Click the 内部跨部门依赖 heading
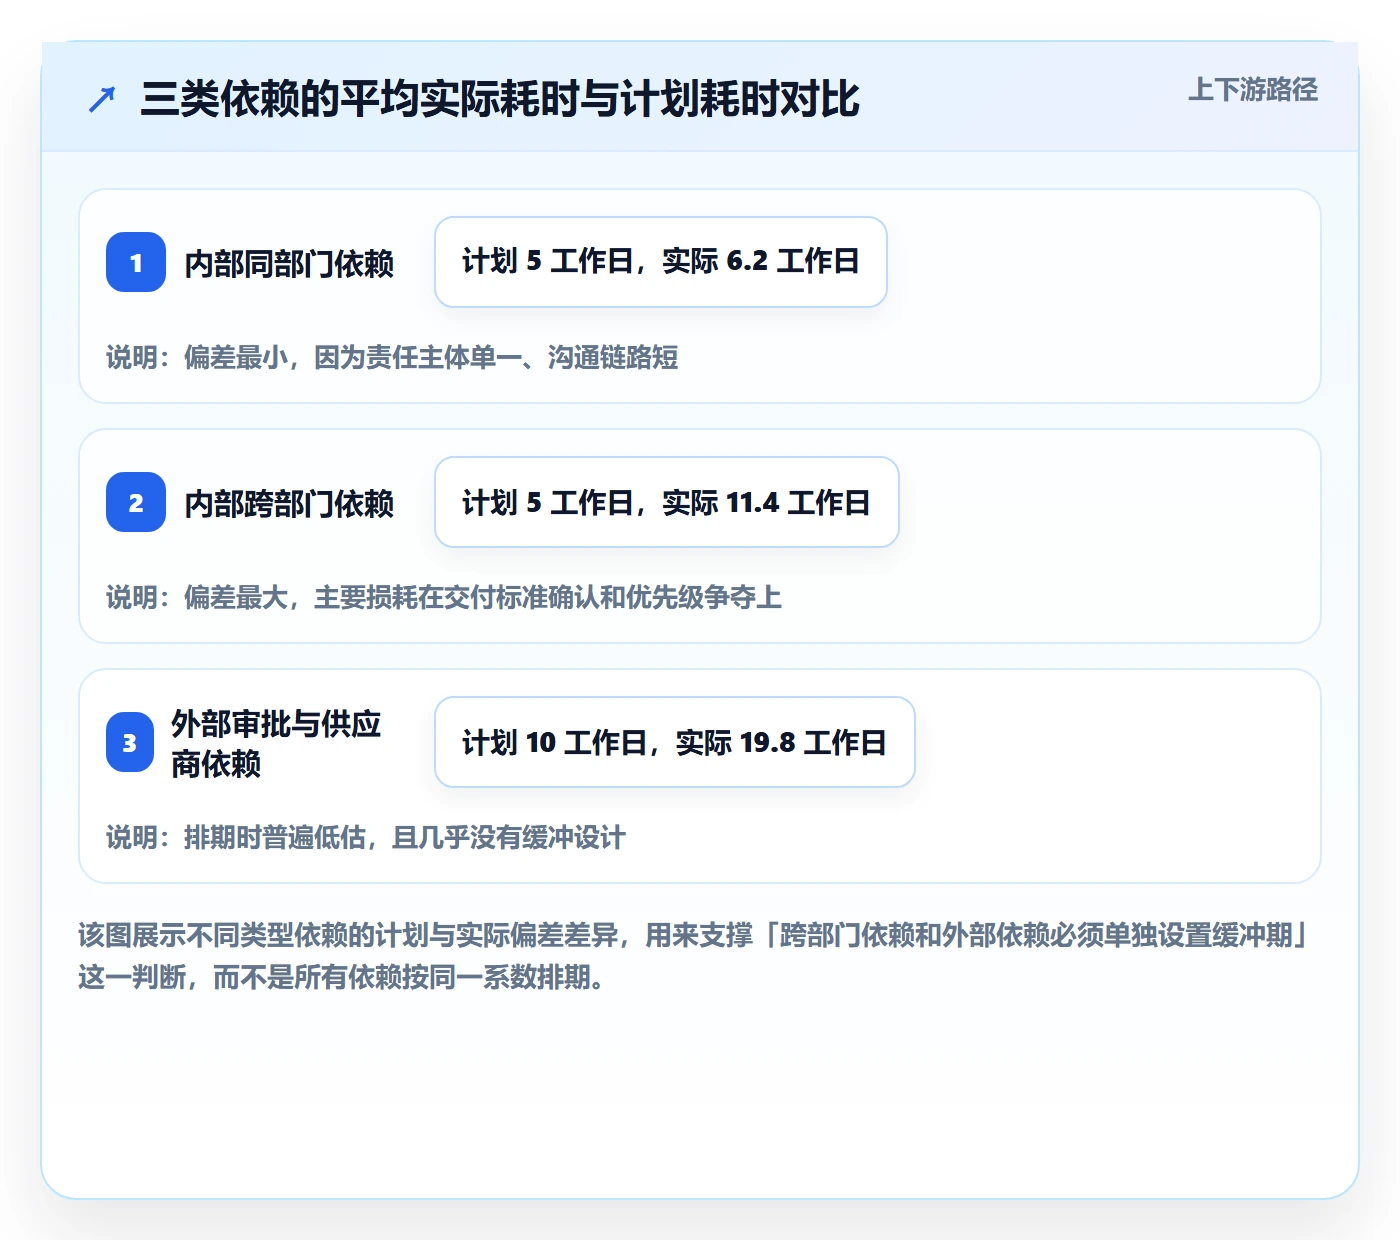Viewport: 1400px width, 1240px height. (x=289, y=503)
